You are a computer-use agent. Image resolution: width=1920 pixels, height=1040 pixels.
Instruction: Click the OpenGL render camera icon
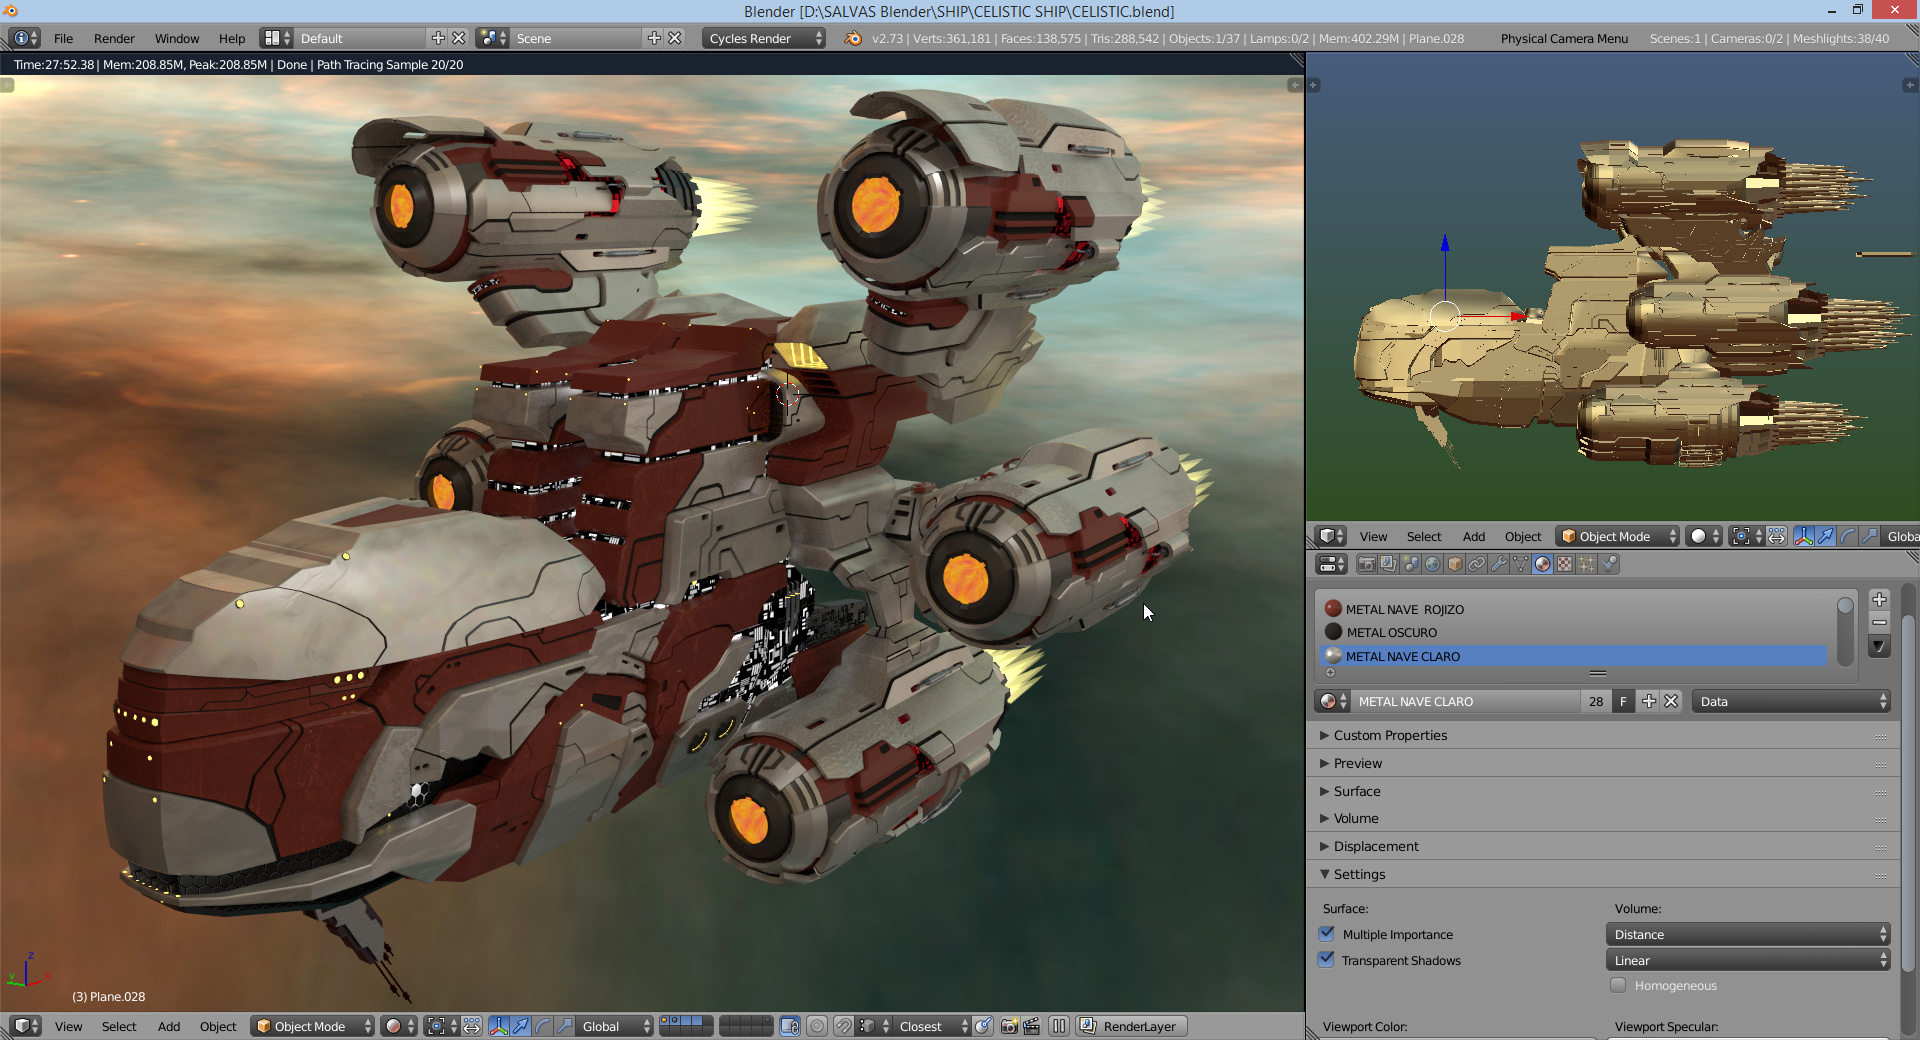1009,1026
